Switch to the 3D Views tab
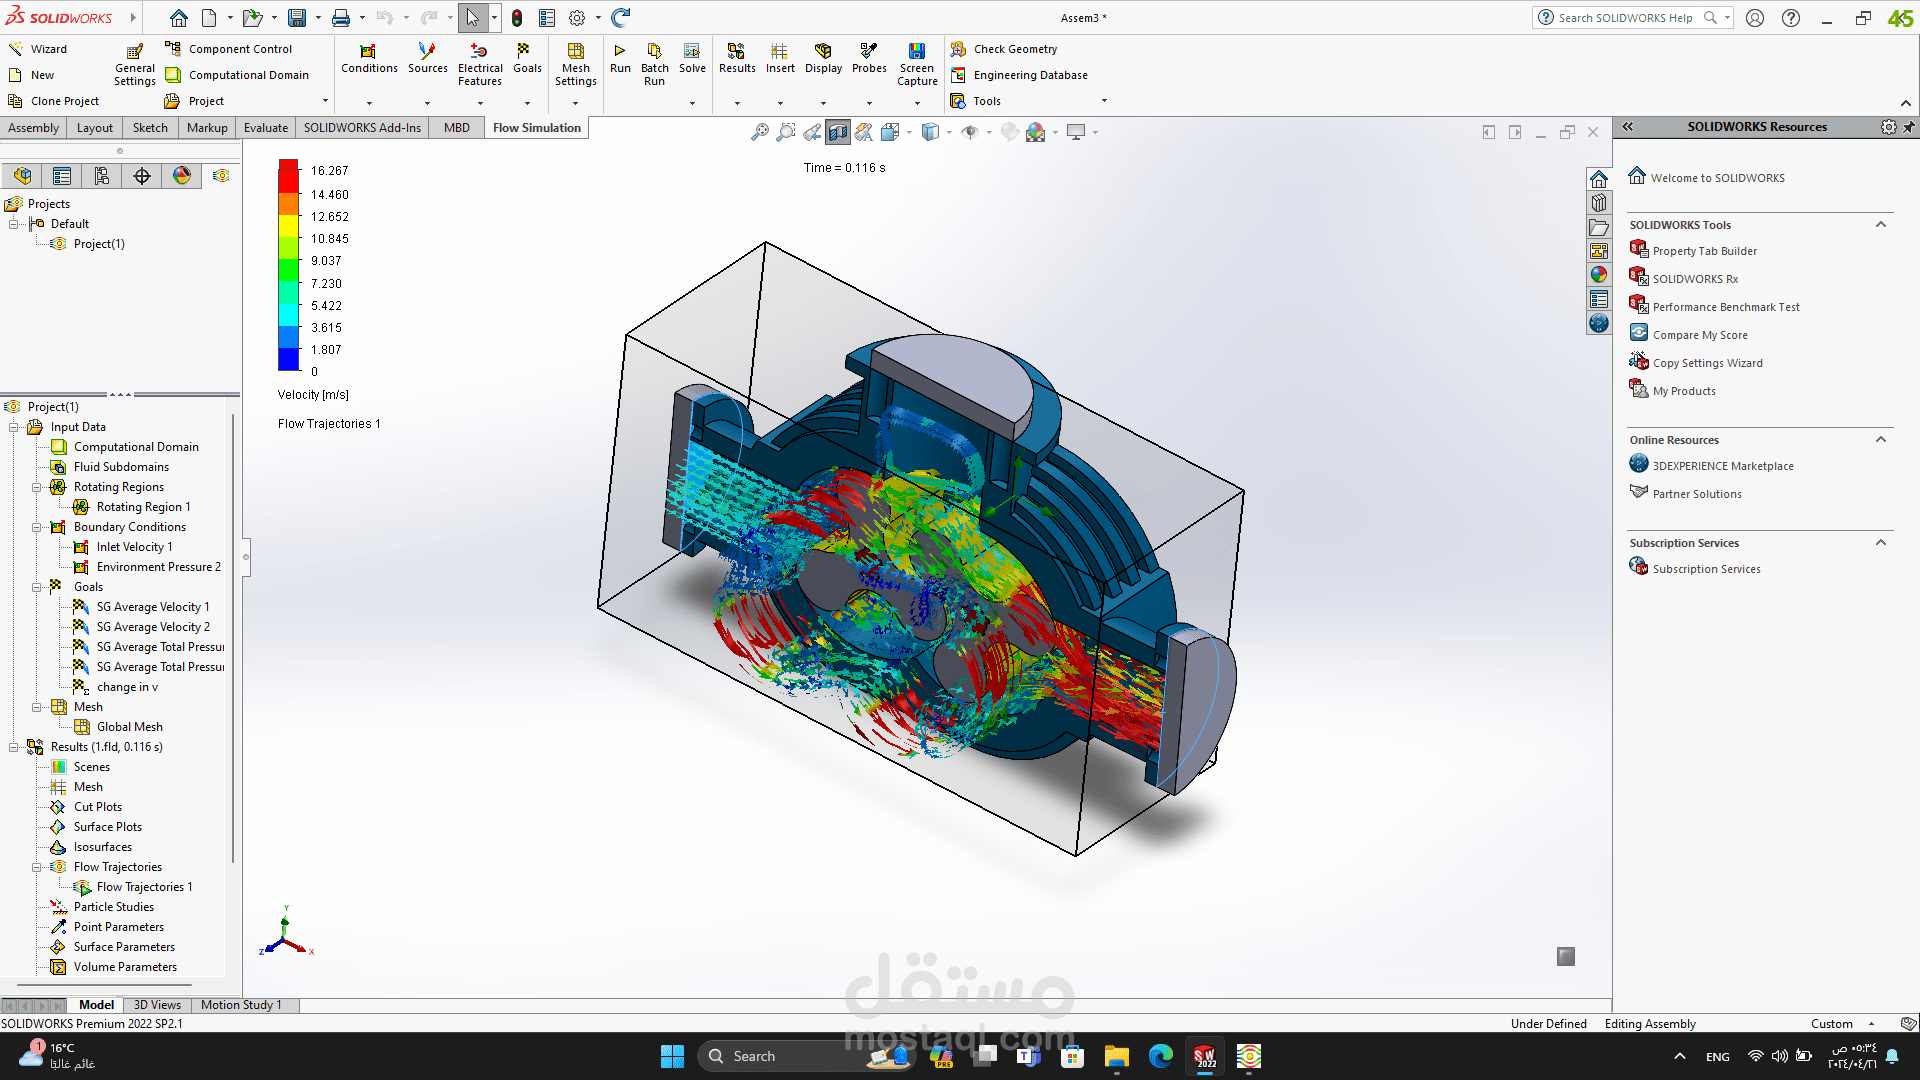Viewport: 1920px width, 1080px height. 157,1005
